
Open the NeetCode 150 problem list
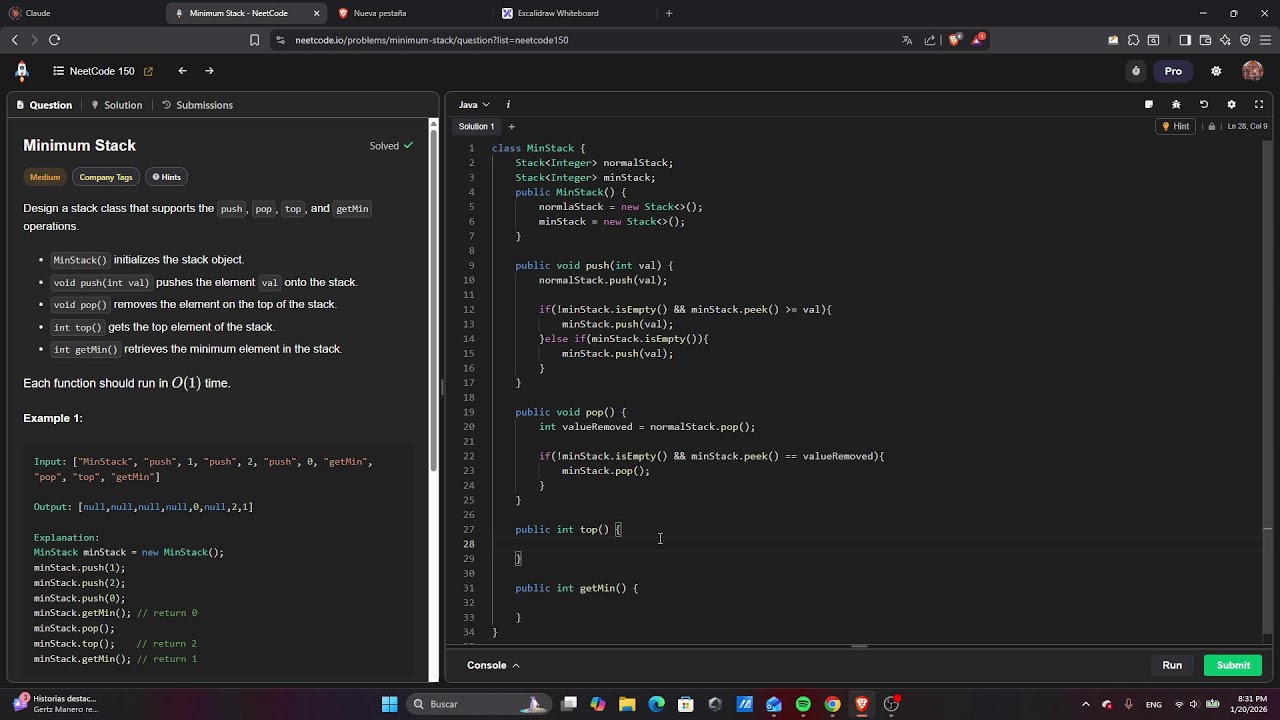tap(94, 71)
